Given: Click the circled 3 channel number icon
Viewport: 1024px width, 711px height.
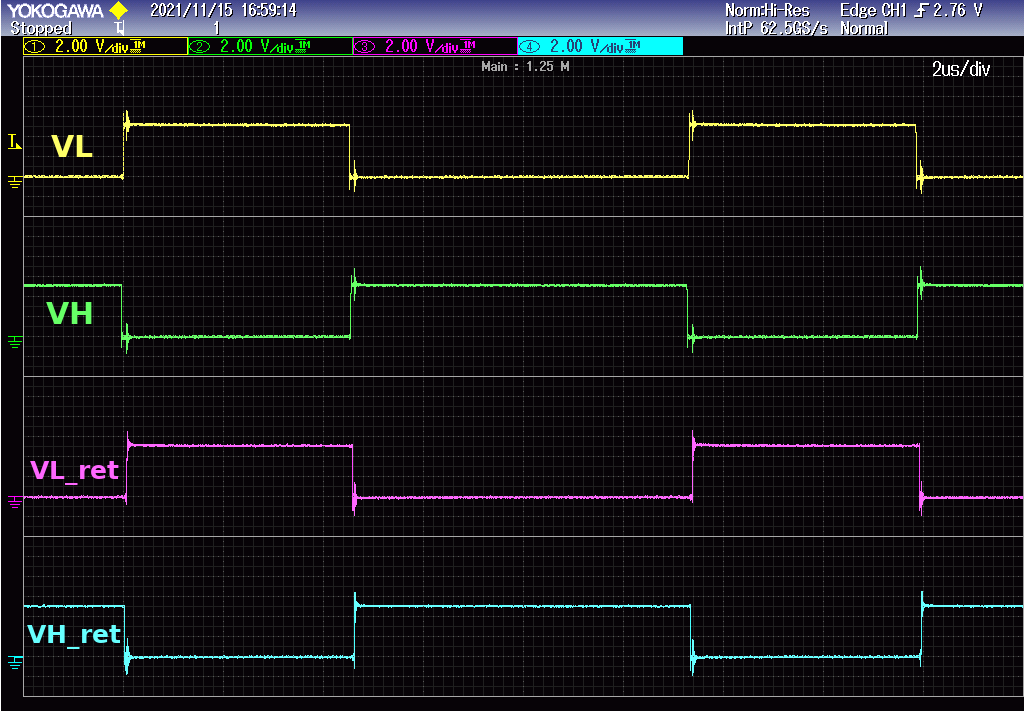Looking at the screenshot, I should (x=365, y=46).
